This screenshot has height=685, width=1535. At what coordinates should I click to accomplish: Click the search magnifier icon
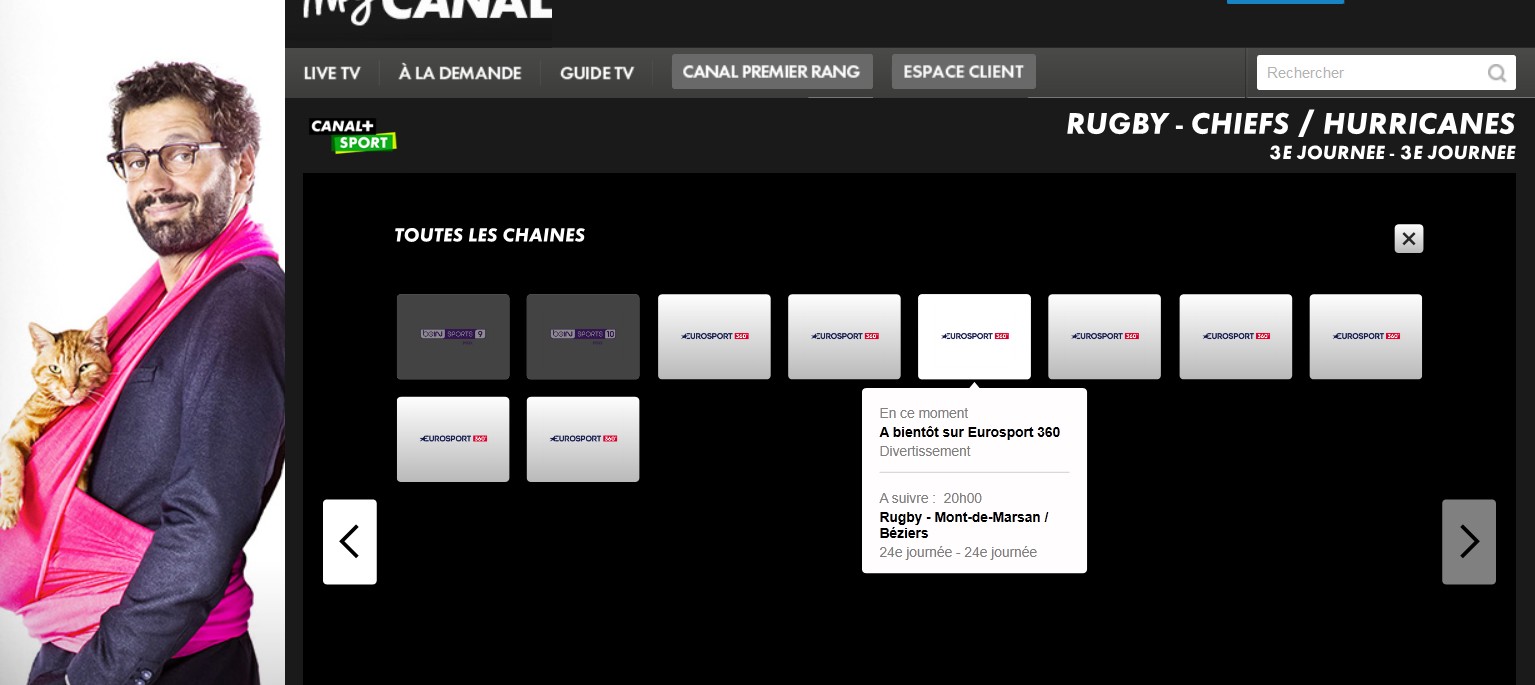click(x=1496, y=73)
